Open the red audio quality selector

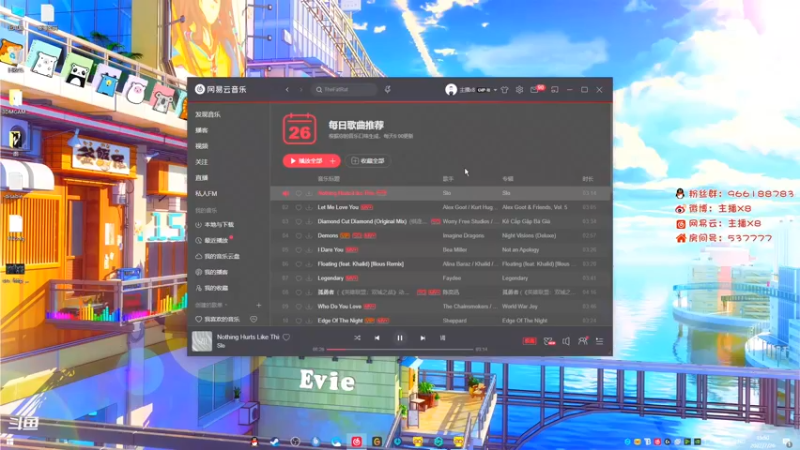pos(530,341)
